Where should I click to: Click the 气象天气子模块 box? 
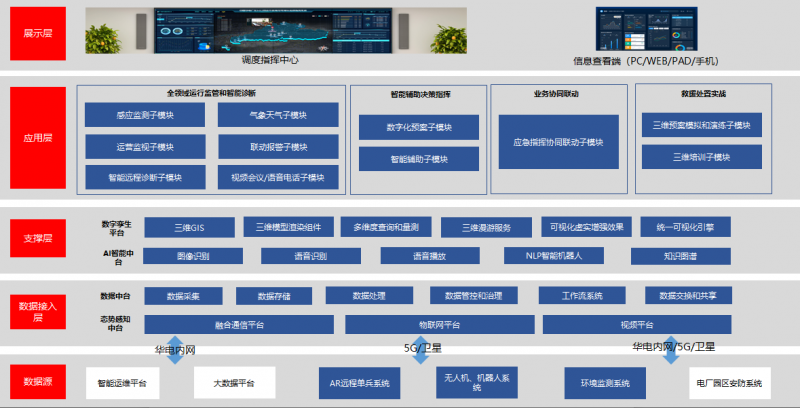point(278,115)
